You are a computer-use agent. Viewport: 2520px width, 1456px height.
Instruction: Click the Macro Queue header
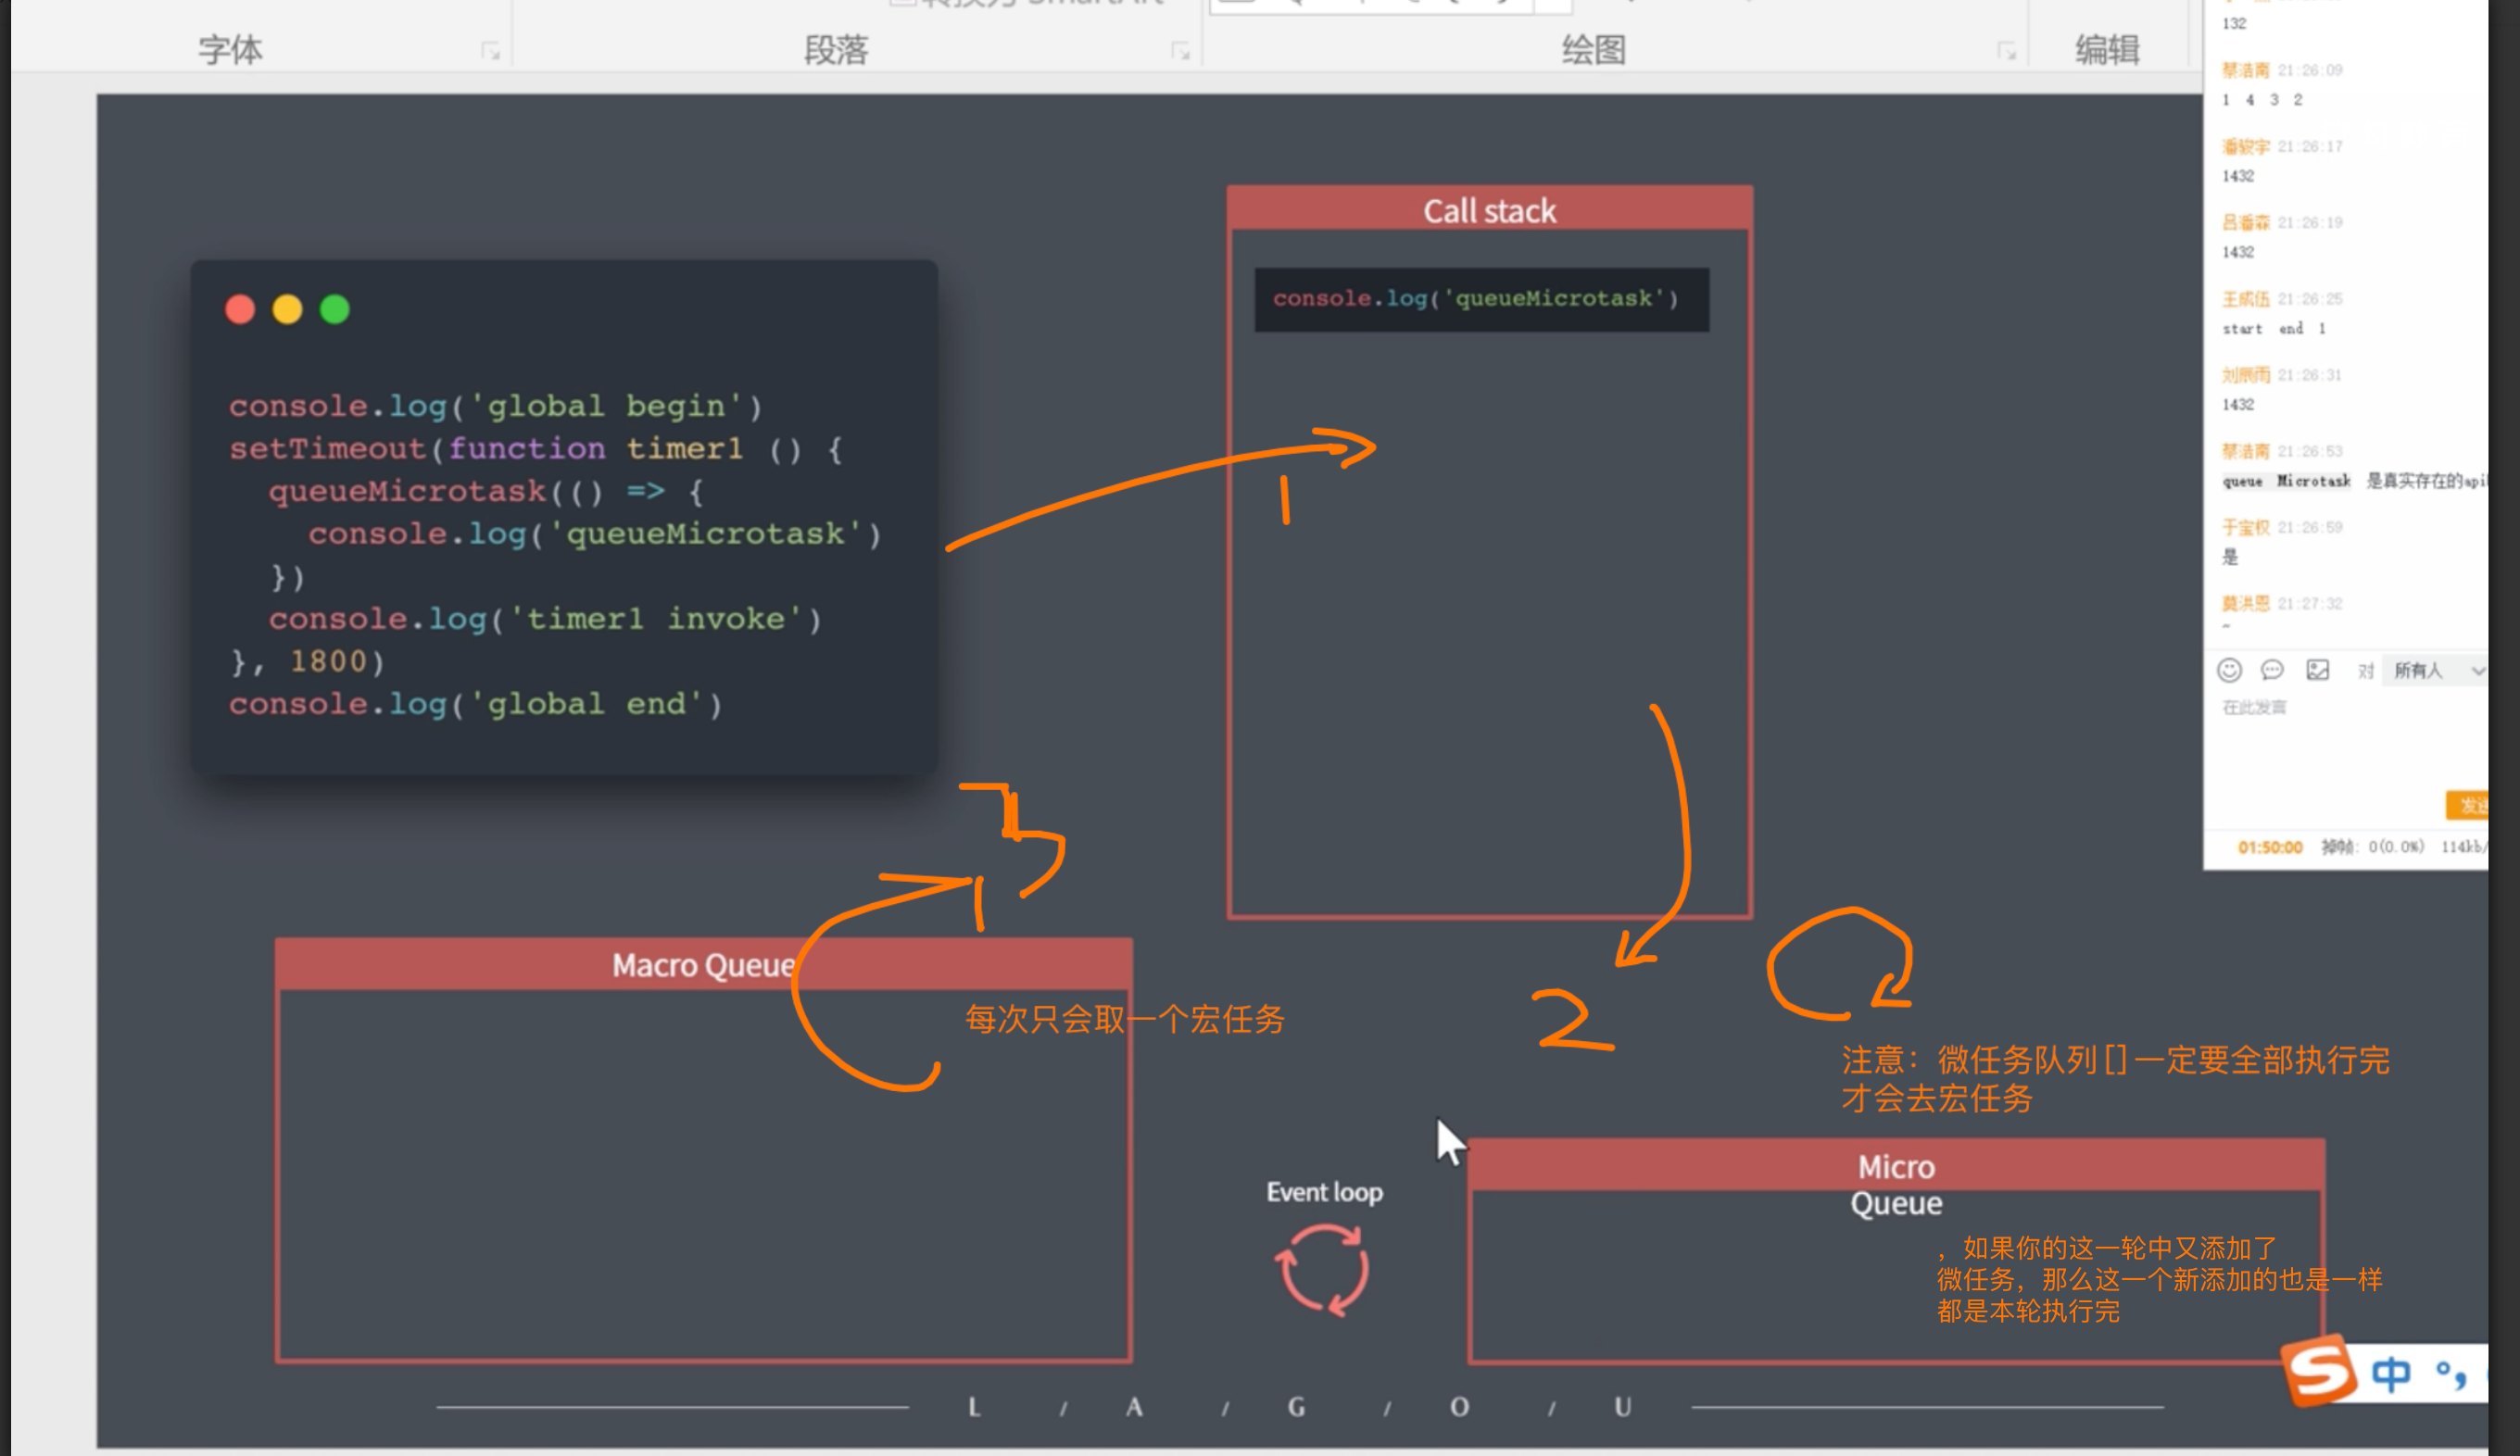click(x=703, y=965)
